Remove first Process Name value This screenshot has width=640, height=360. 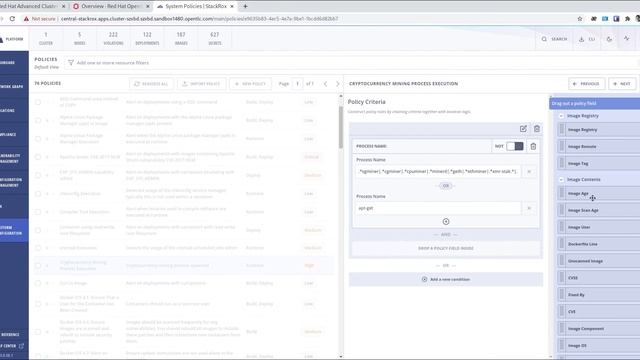point(529,171)
